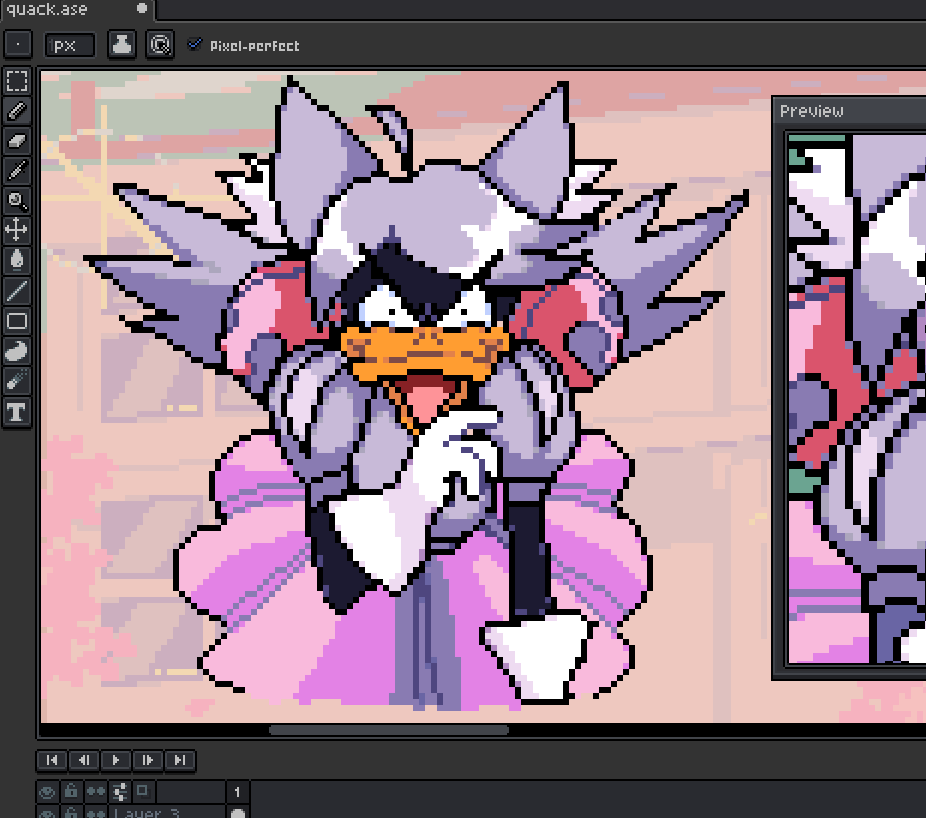Open the brush dynamics button
The height and width of the screenshot is (818, 926).
(159, 45)
